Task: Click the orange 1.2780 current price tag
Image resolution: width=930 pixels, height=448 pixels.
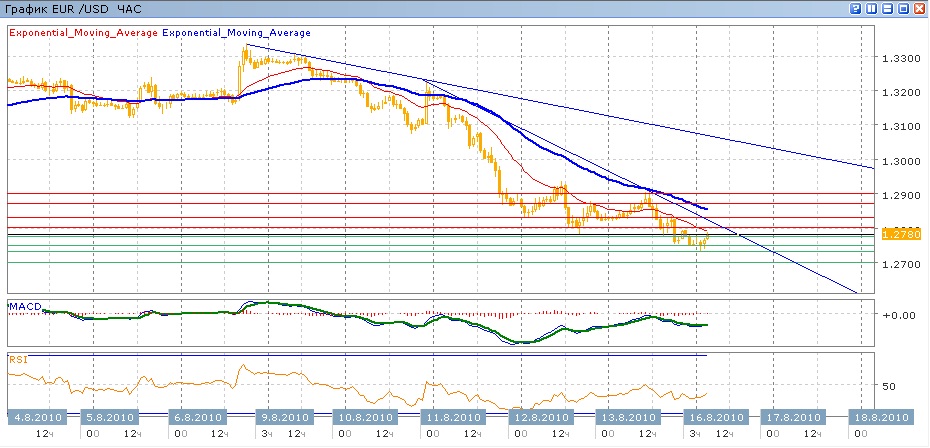Action: (901, 233)
